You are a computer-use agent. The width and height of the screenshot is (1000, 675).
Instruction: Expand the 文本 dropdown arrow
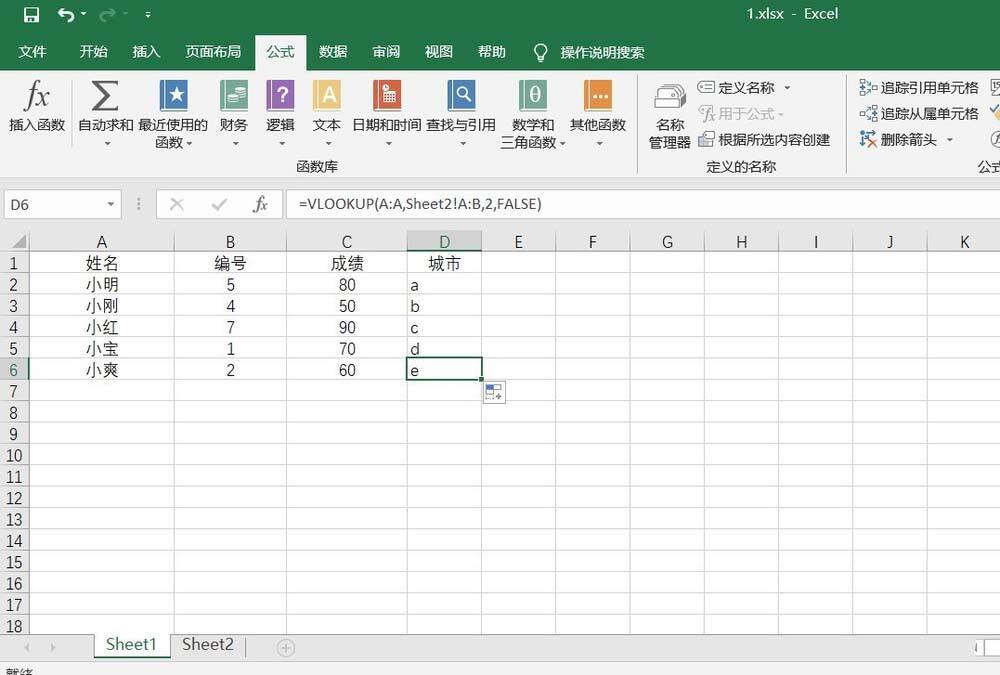[328, 144]
